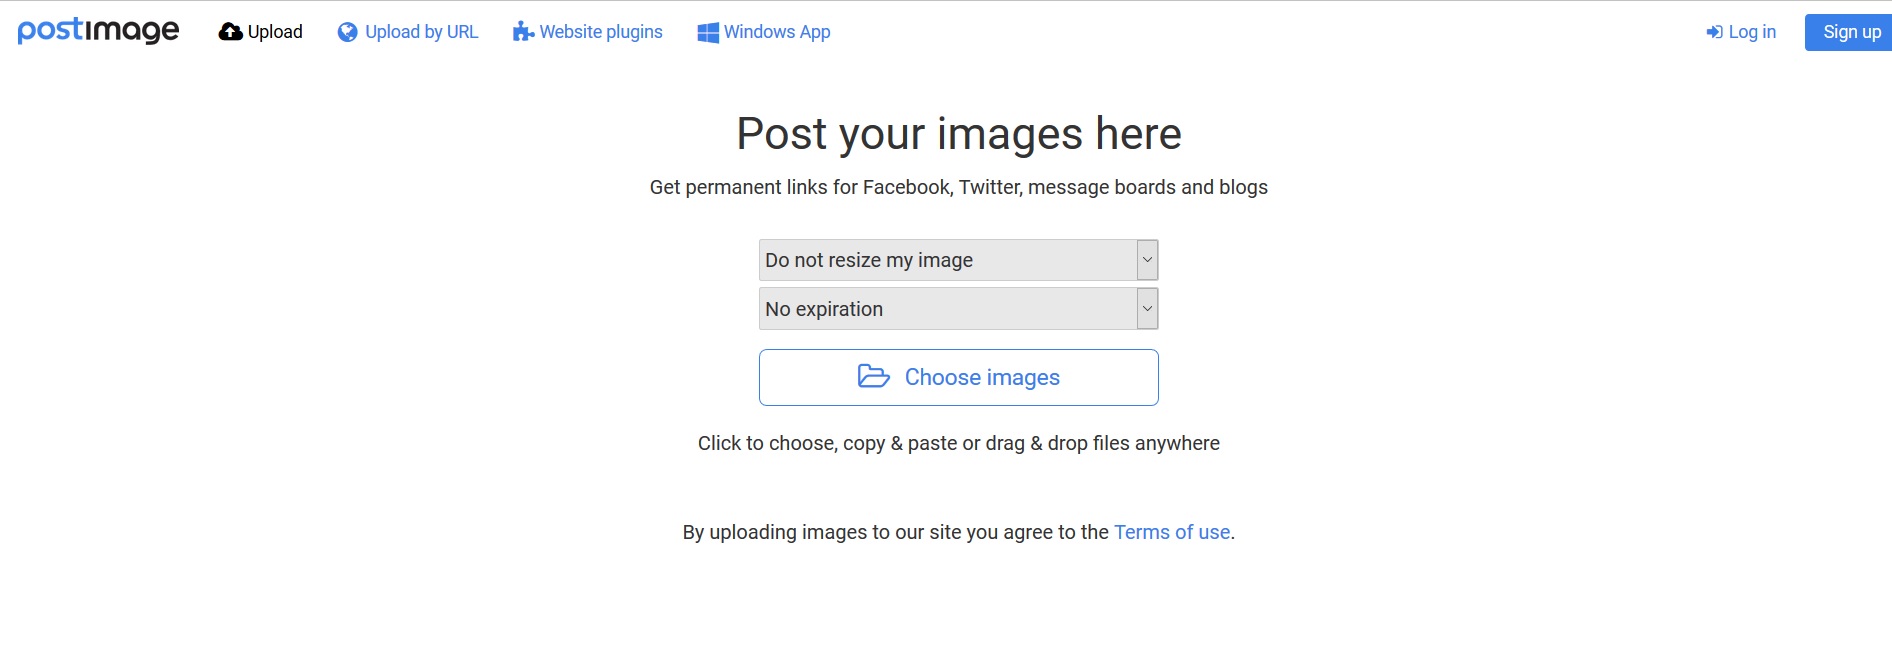Click the open folder icon
This screenshot has height=648, width=1892.
pyautogui.click(x=873, y=376)
